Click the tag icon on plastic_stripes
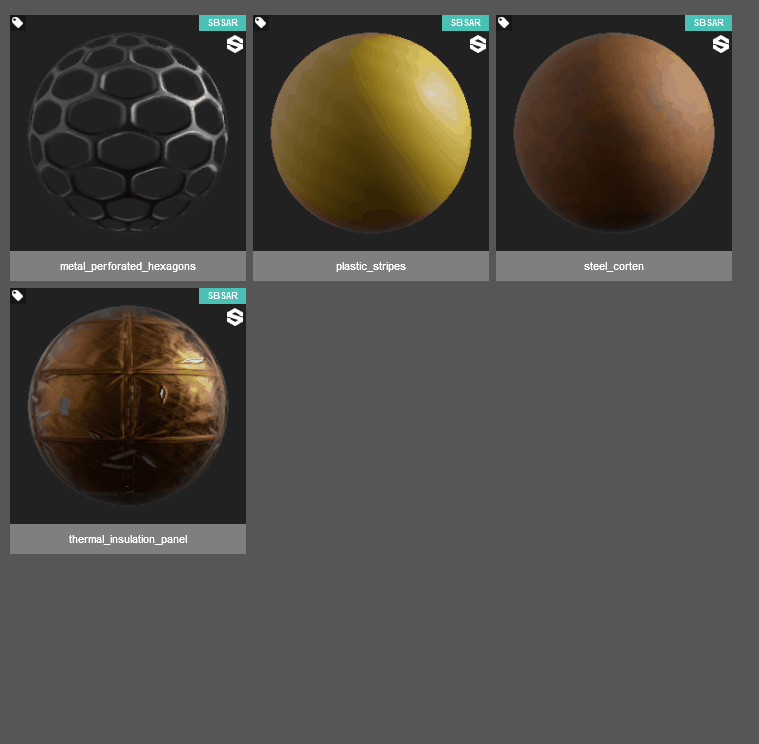The image size is (759, 744). [x=261, y=23]
